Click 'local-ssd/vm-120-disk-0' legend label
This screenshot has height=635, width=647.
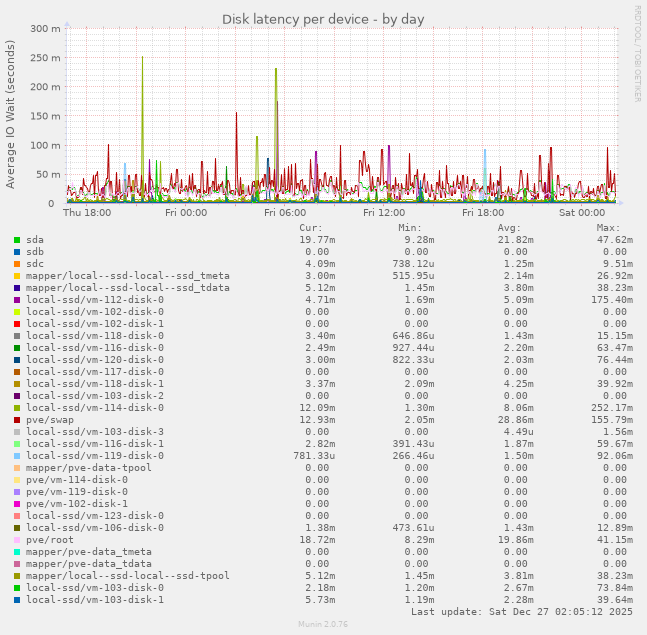95,359
